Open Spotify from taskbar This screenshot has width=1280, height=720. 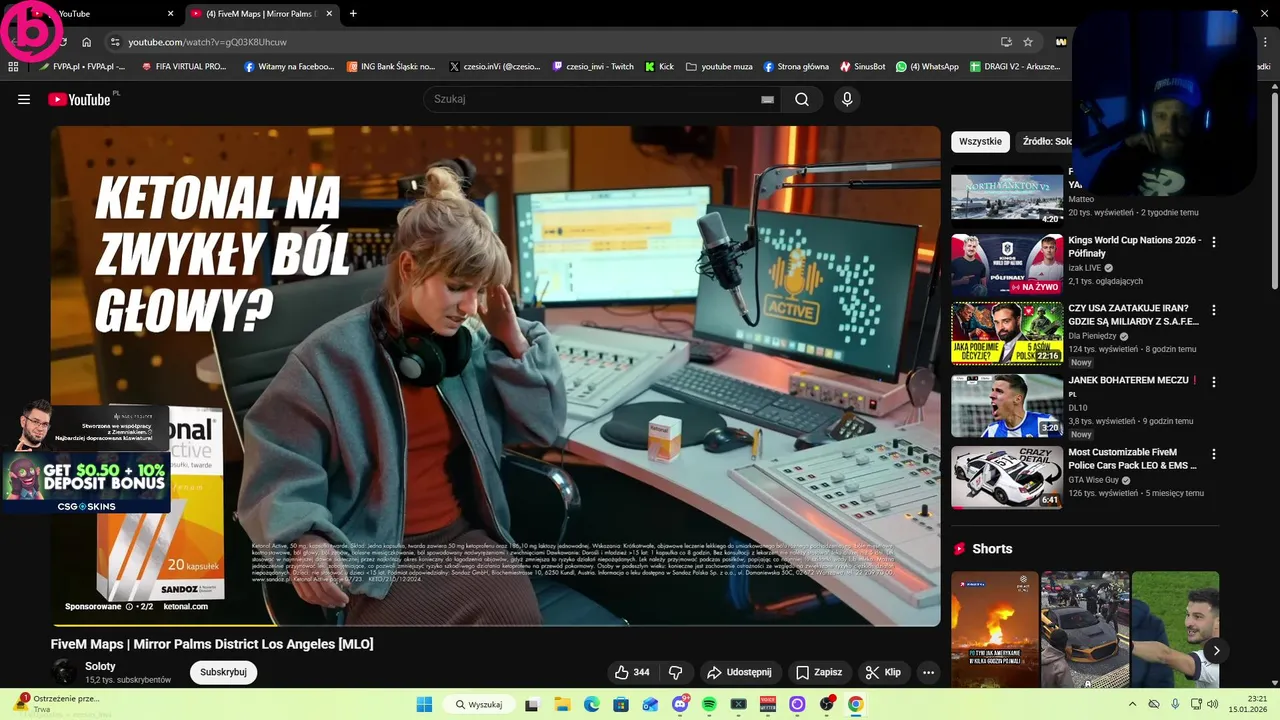pos(709,704)
